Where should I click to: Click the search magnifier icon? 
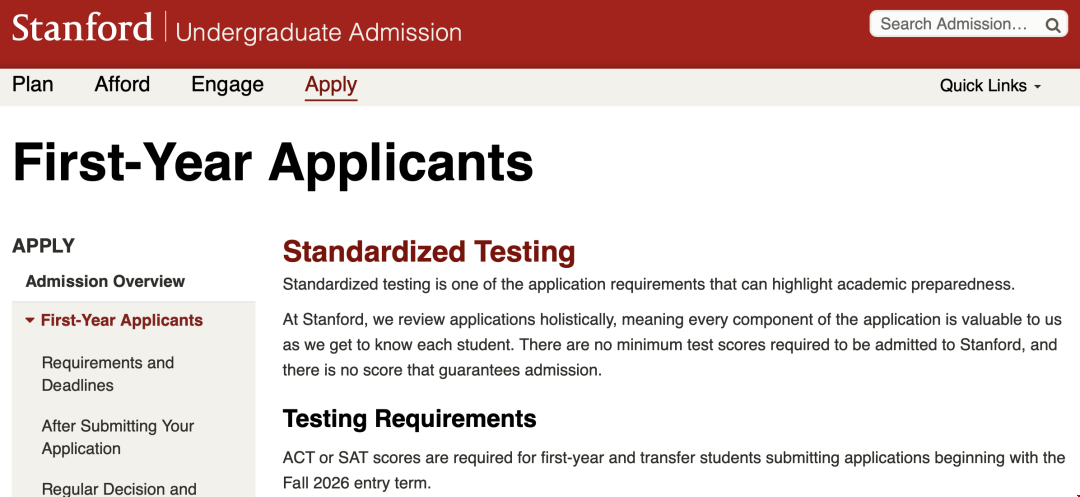tap(1054, 25)
